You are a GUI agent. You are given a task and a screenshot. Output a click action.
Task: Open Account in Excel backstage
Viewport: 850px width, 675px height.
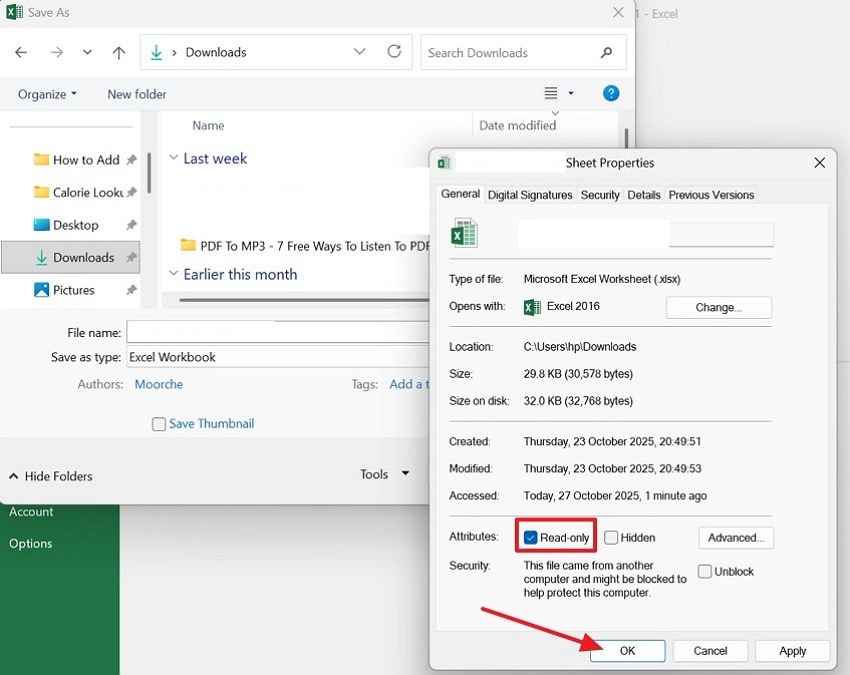31,511
